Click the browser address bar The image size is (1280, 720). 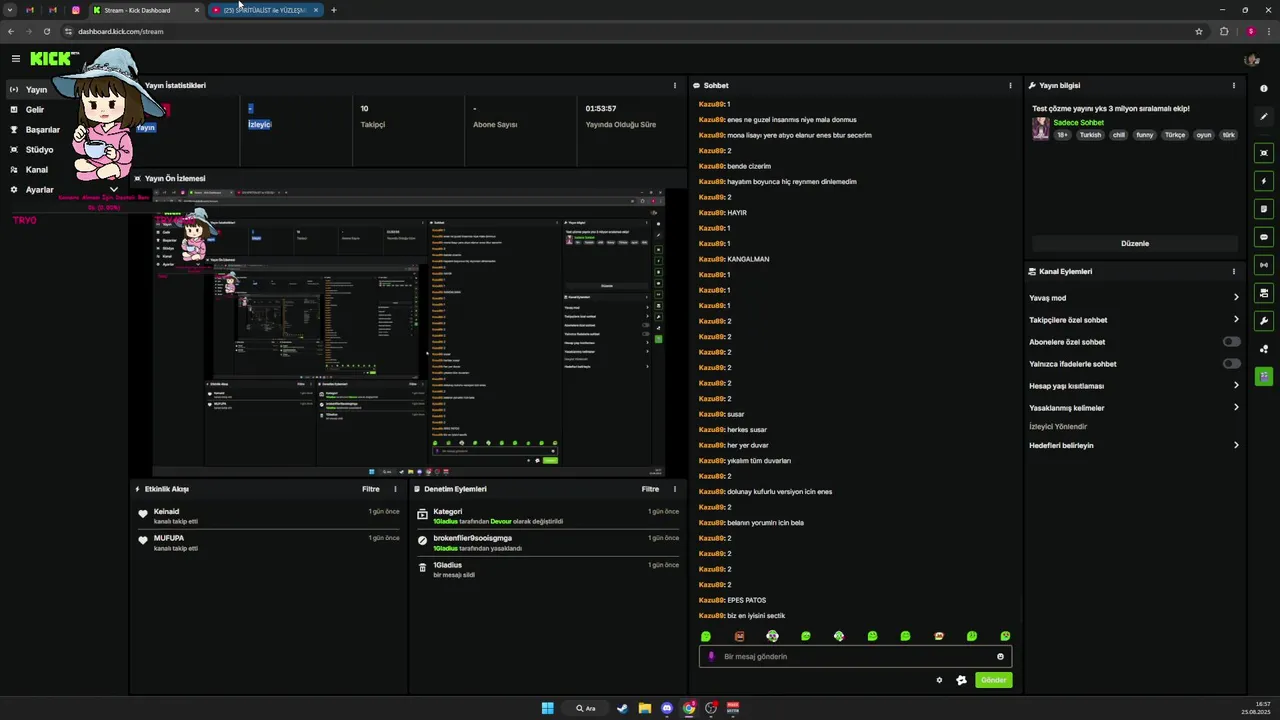pyautogui.click(x=630, y=31)
